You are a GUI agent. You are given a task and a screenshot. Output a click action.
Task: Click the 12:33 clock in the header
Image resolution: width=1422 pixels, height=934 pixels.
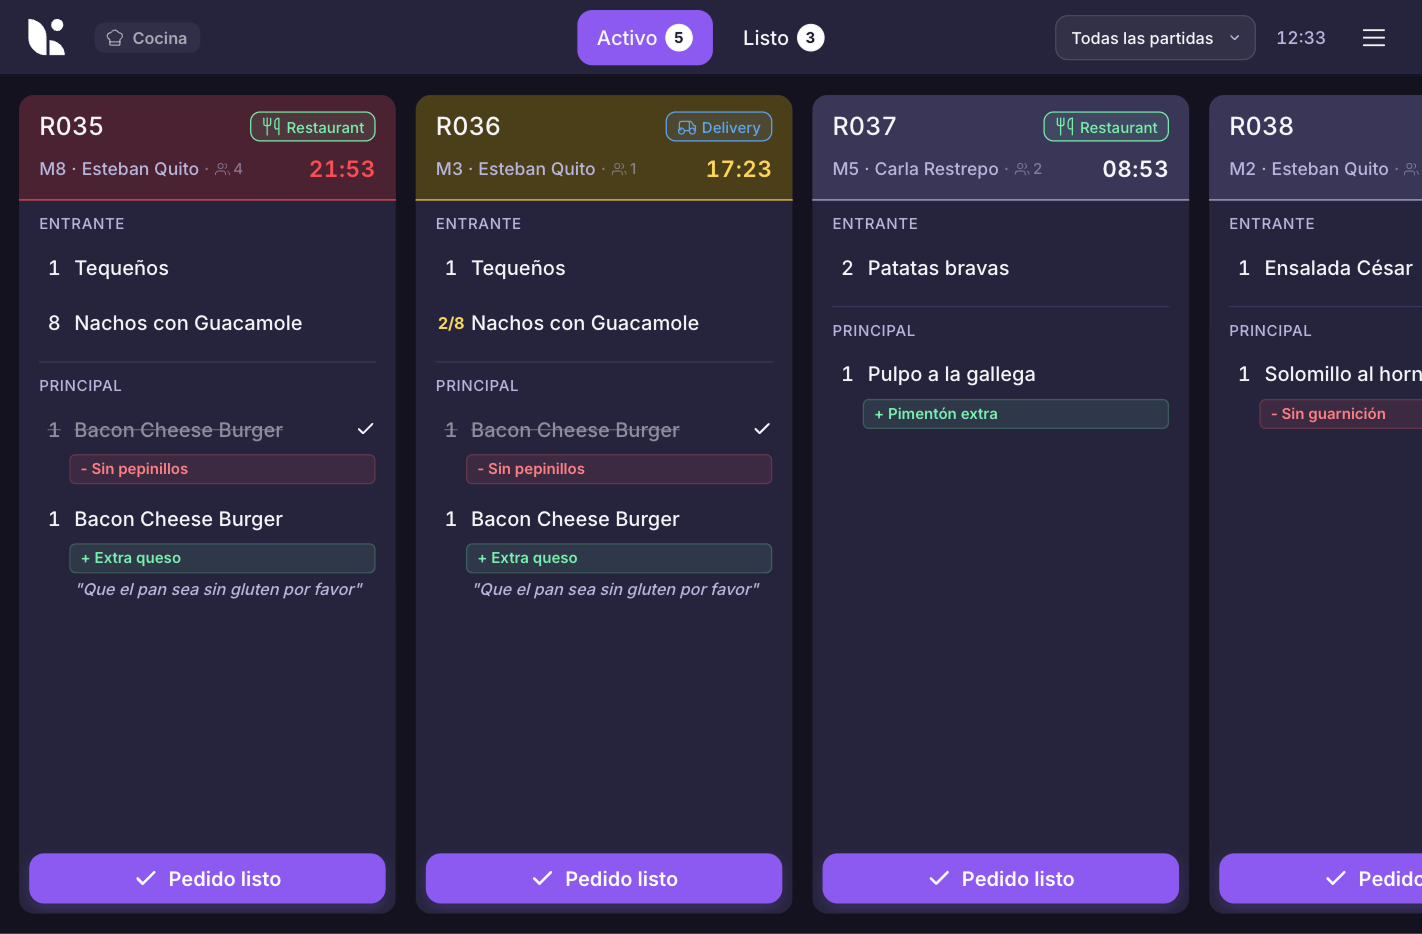click(1301, 38)
